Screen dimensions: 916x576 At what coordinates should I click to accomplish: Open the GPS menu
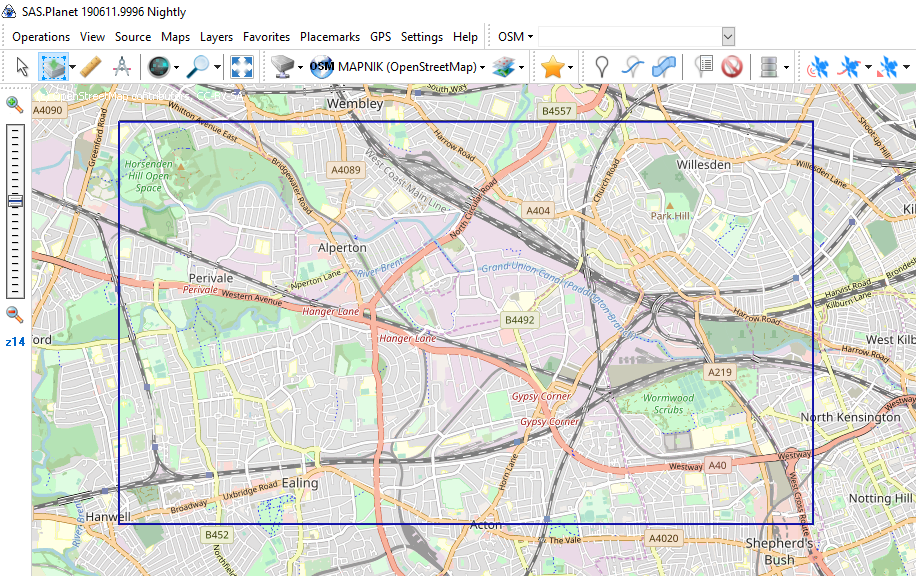(380, 37)
